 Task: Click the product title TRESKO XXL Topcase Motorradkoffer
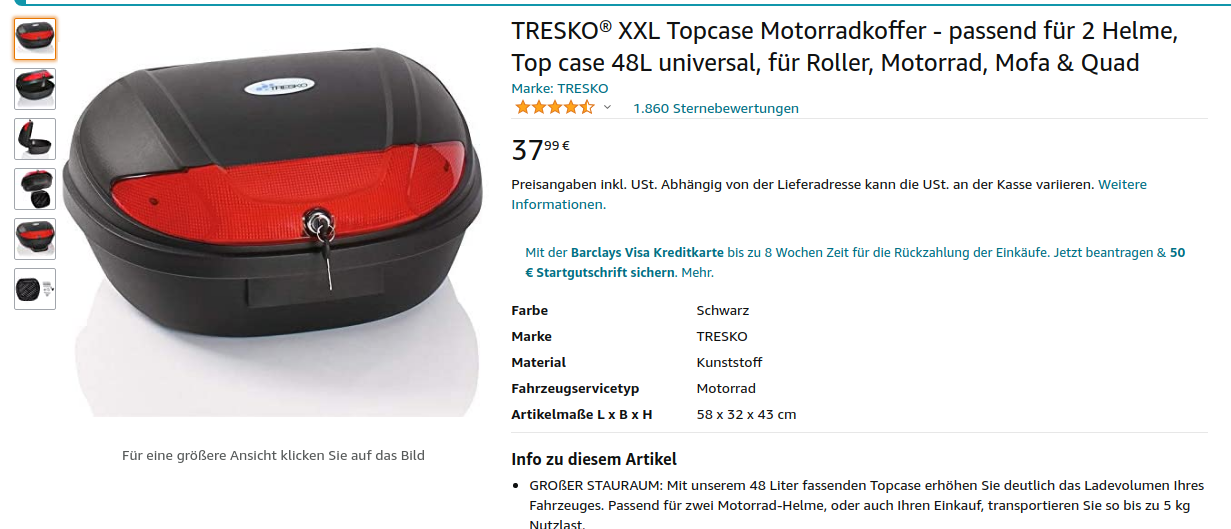844,47
